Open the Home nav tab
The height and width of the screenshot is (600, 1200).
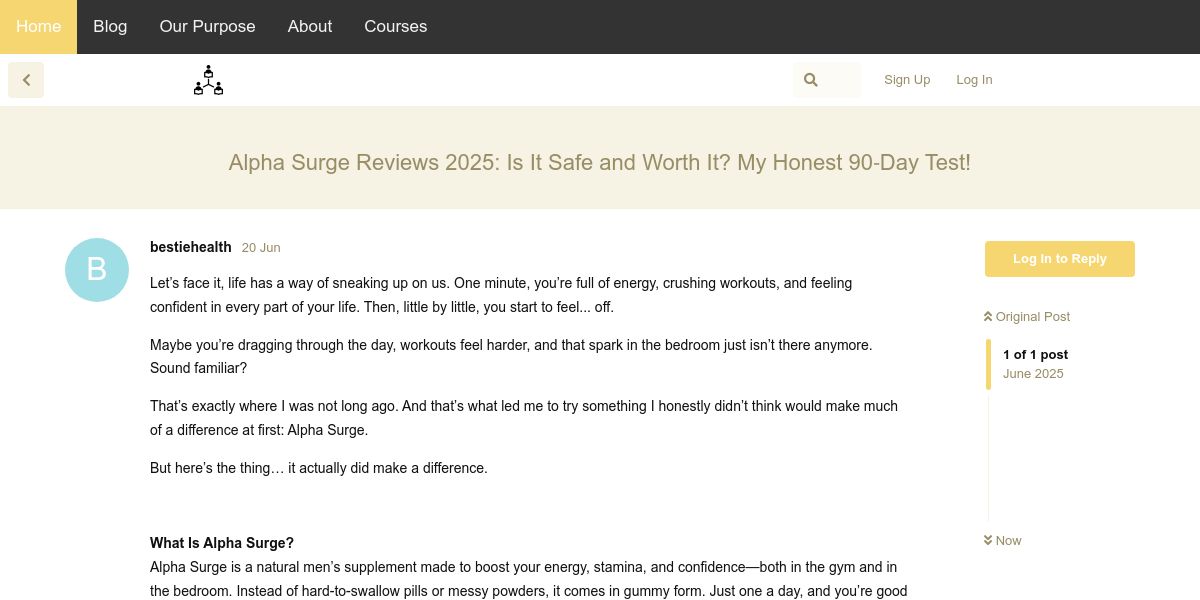point(38,27)
